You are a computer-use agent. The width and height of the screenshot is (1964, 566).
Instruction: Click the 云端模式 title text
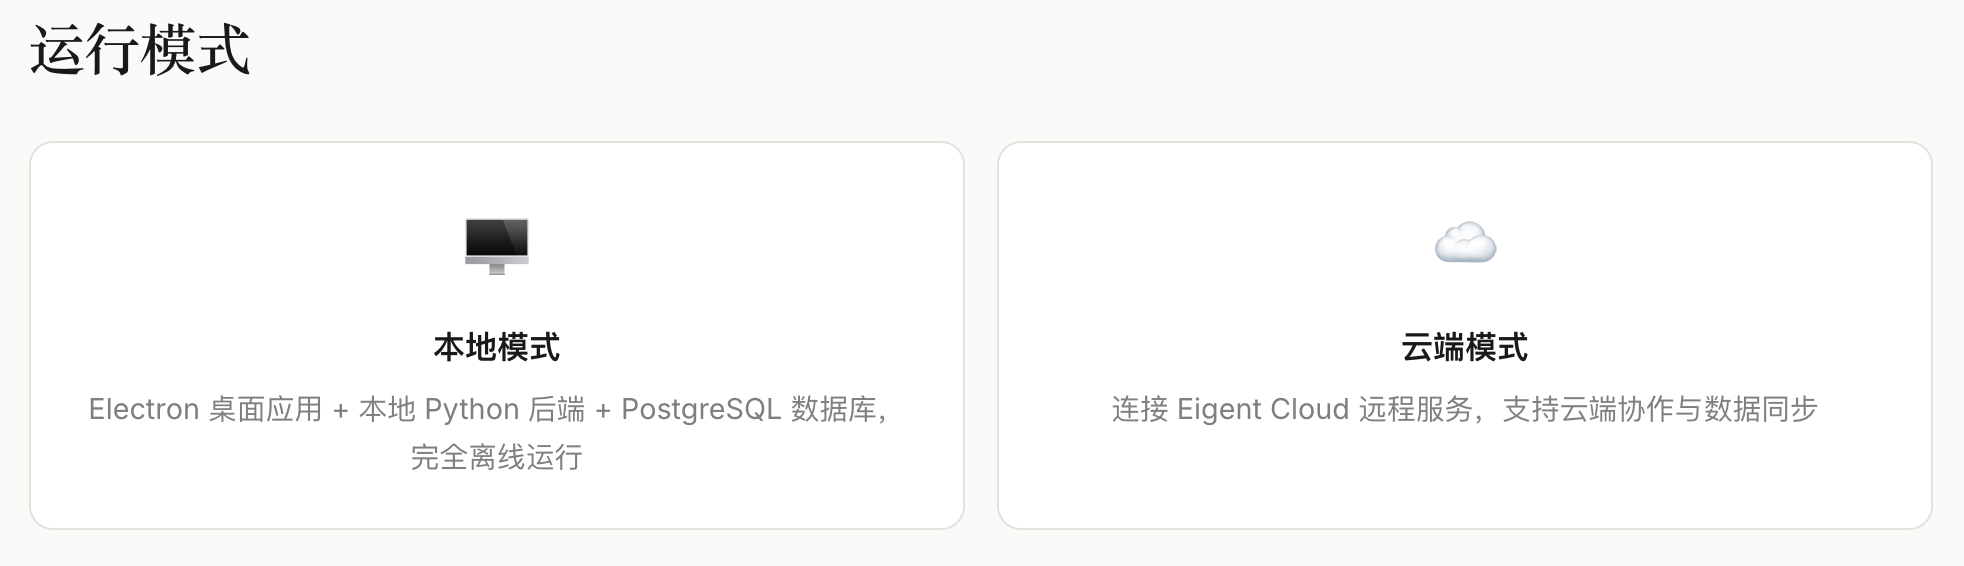coord(1465,348)
